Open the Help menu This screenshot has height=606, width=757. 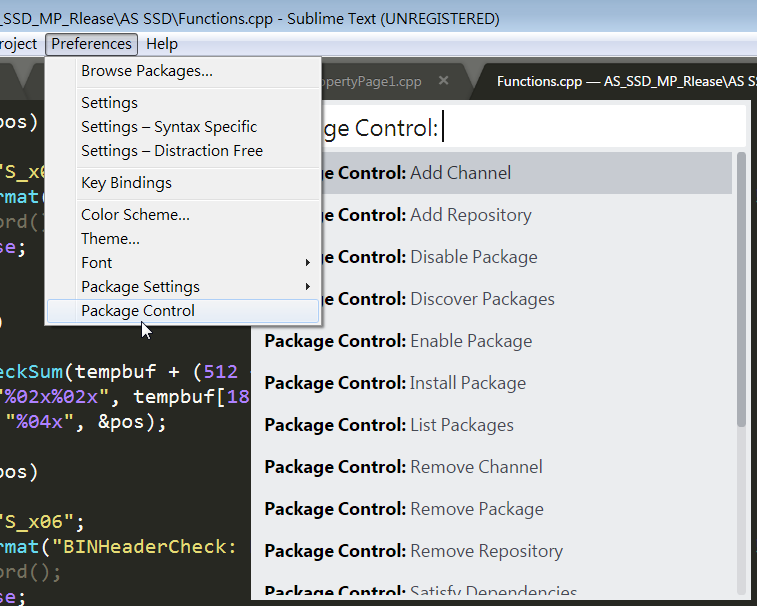click(x=162, y=44)
